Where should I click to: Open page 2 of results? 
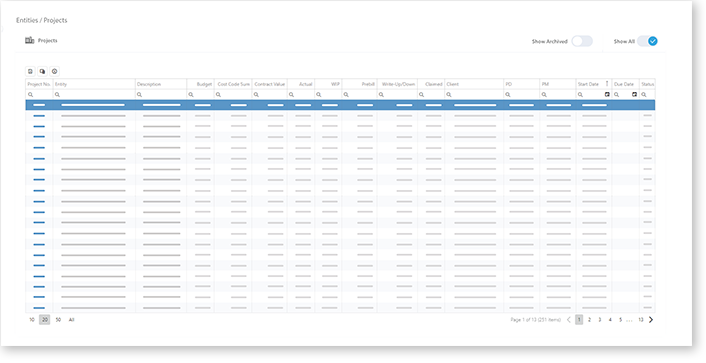pos(589,320)
